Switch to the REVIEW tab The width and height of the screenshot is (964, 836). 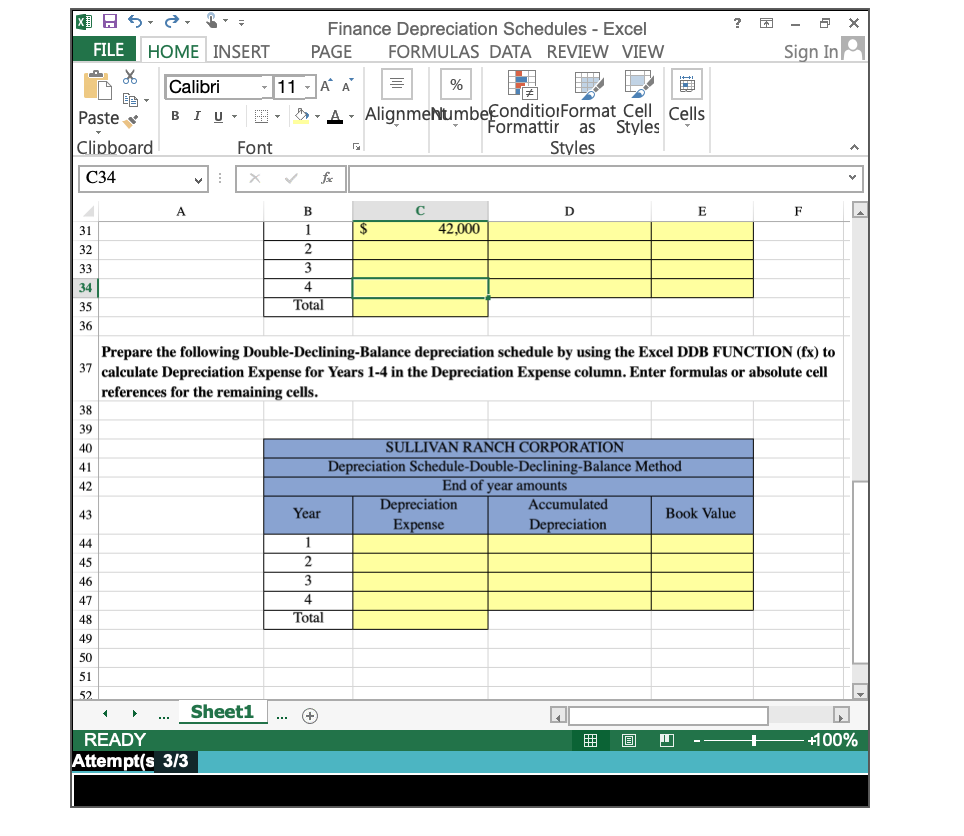[x=577, y=52]
